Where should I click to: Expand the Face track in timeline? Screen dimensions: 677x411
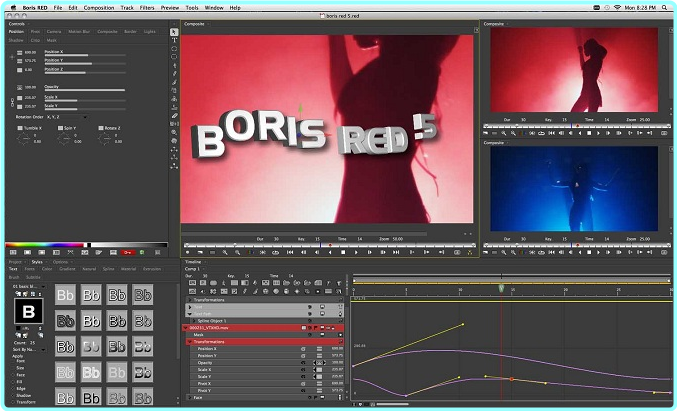[190, 397]
